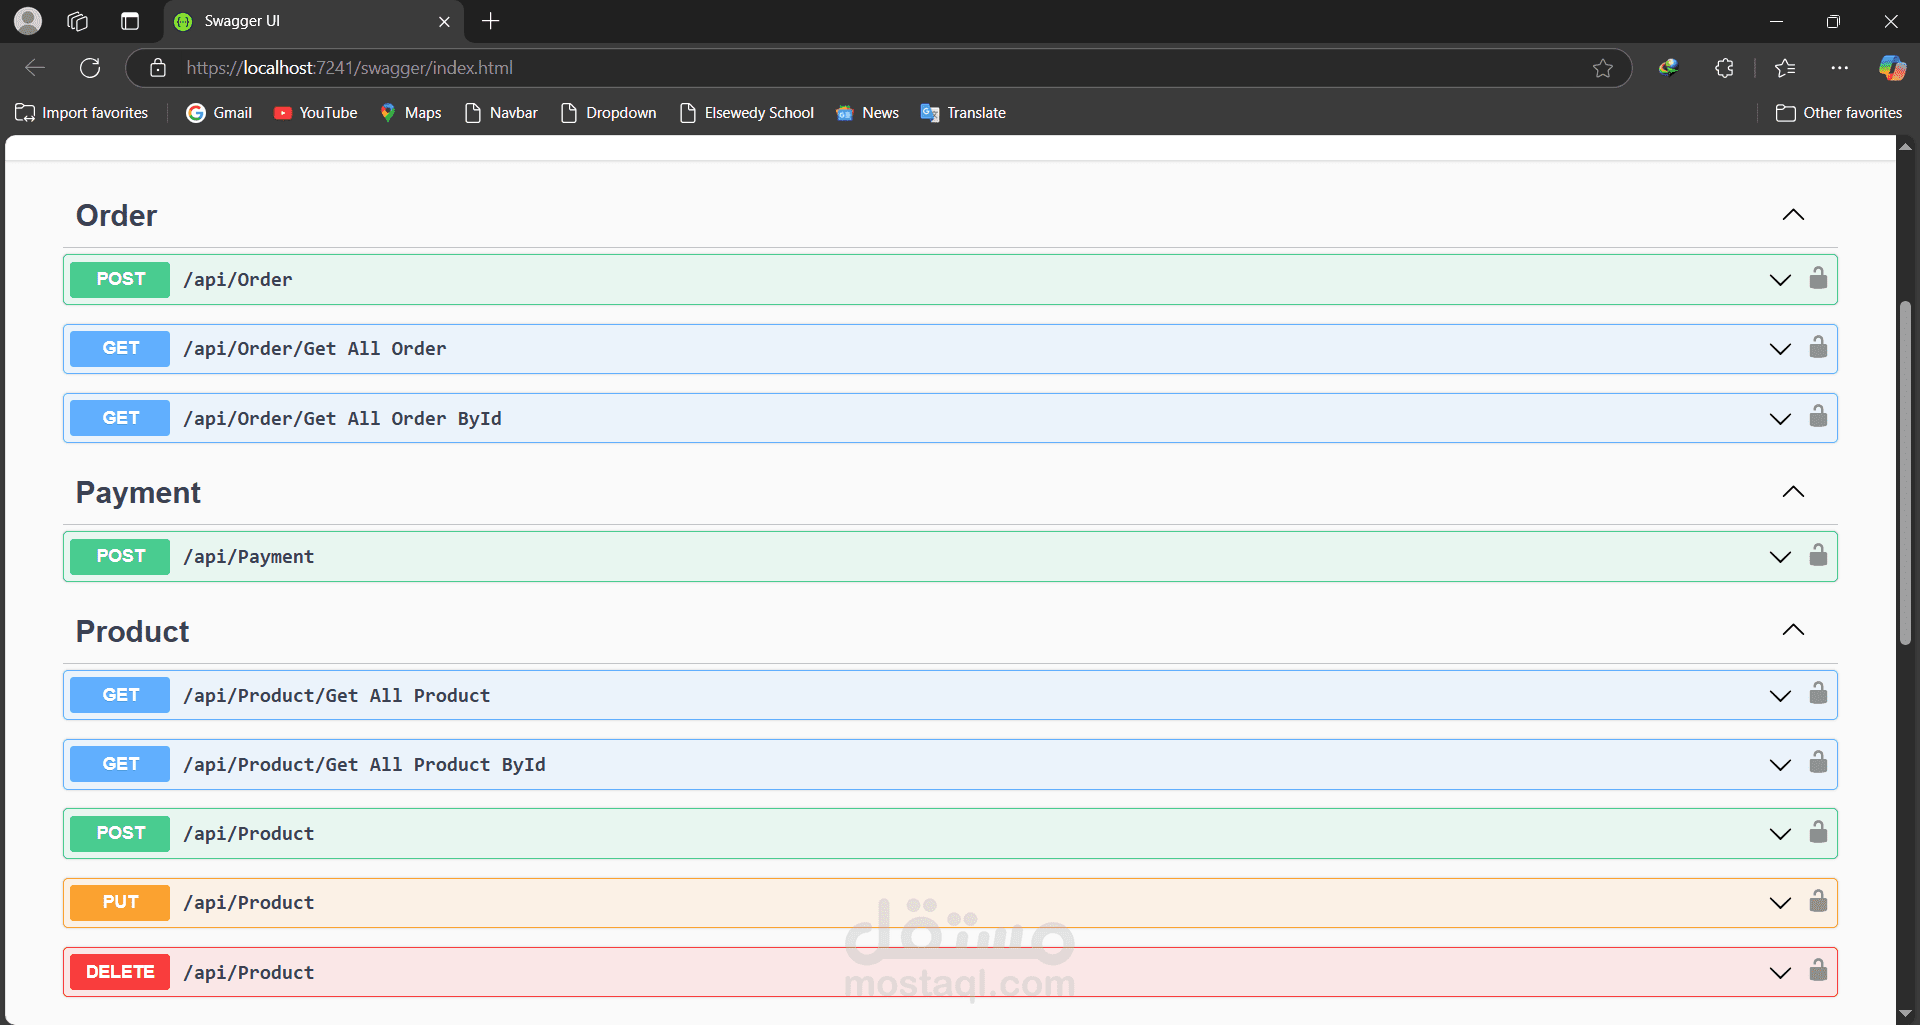Viewport: 1920px width, 1025px height.
Task: Add page to favorites with star icon
Action: click(x=1603, y=68)
